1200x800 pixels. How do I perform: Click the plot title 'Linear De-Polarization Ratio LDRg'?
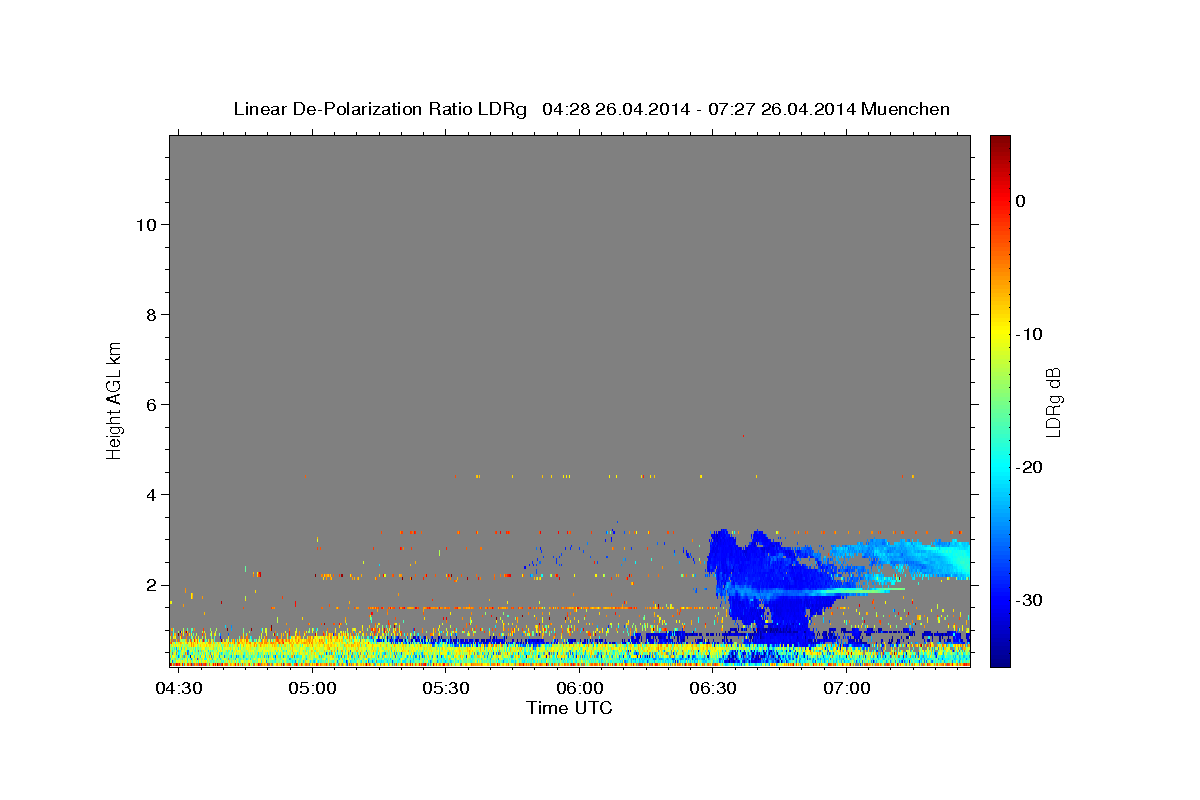[380, 109]
